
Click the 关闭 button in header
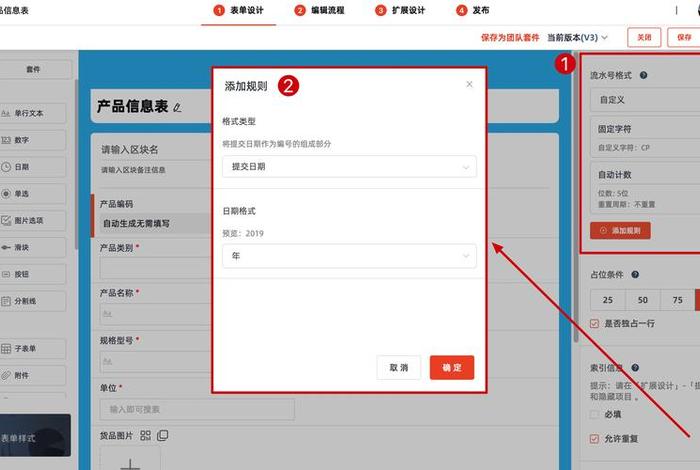[644, 37]
